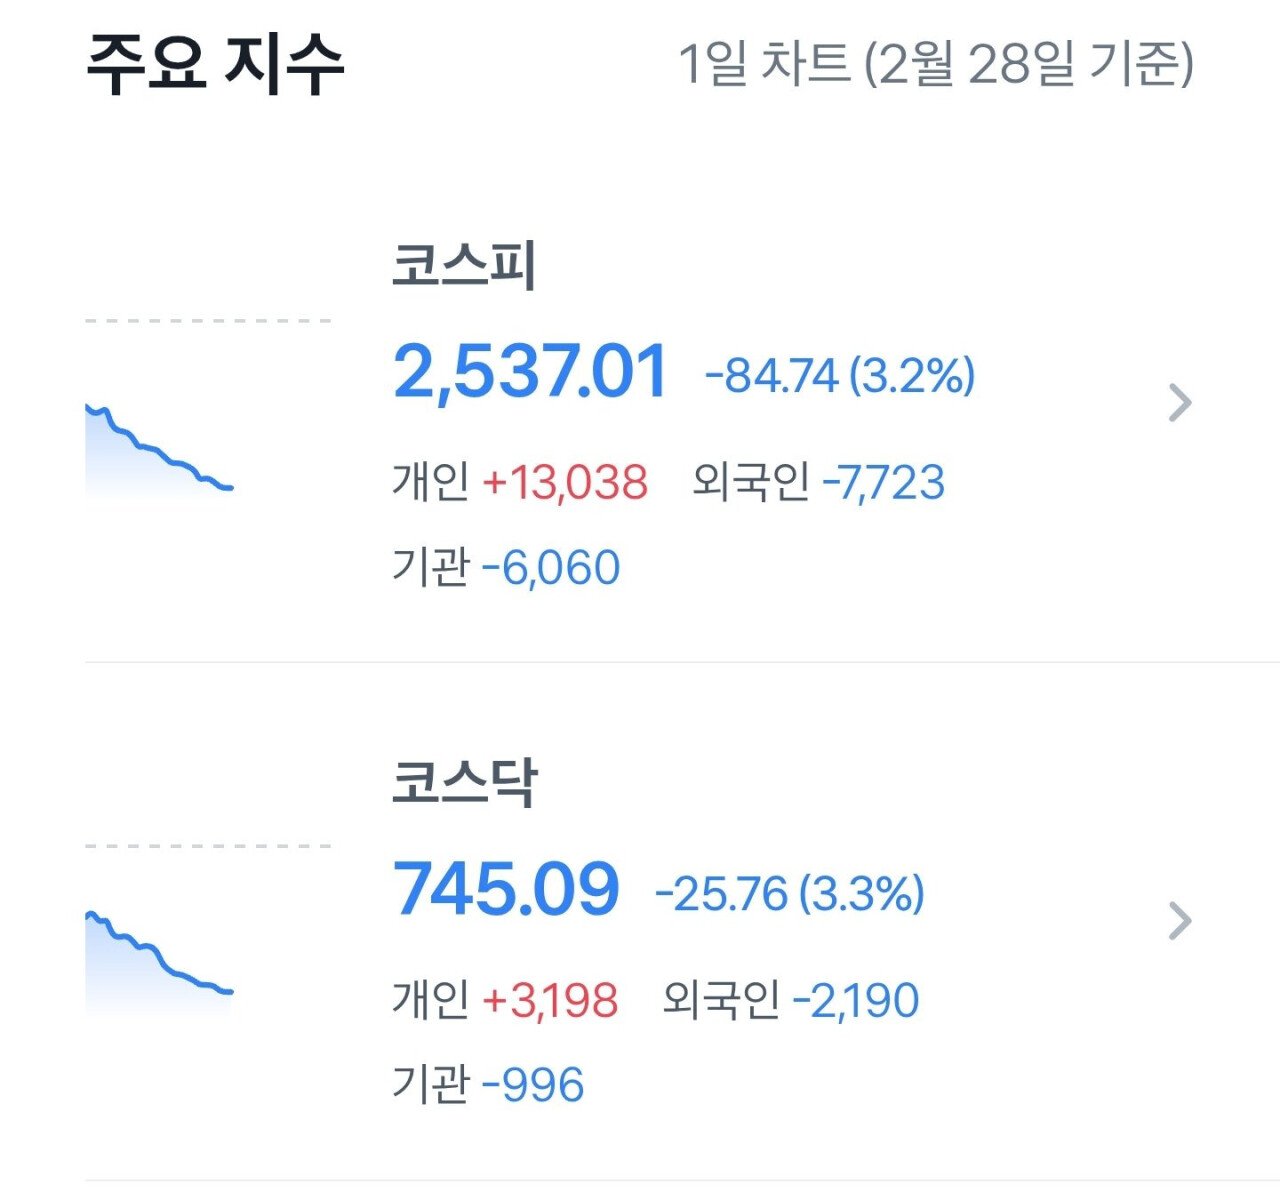Tap KOSPI 개인 net buy +13,038
The height and width of the screenshot is (1192, 1280).
pyautogui.click(x=565, y=483)
